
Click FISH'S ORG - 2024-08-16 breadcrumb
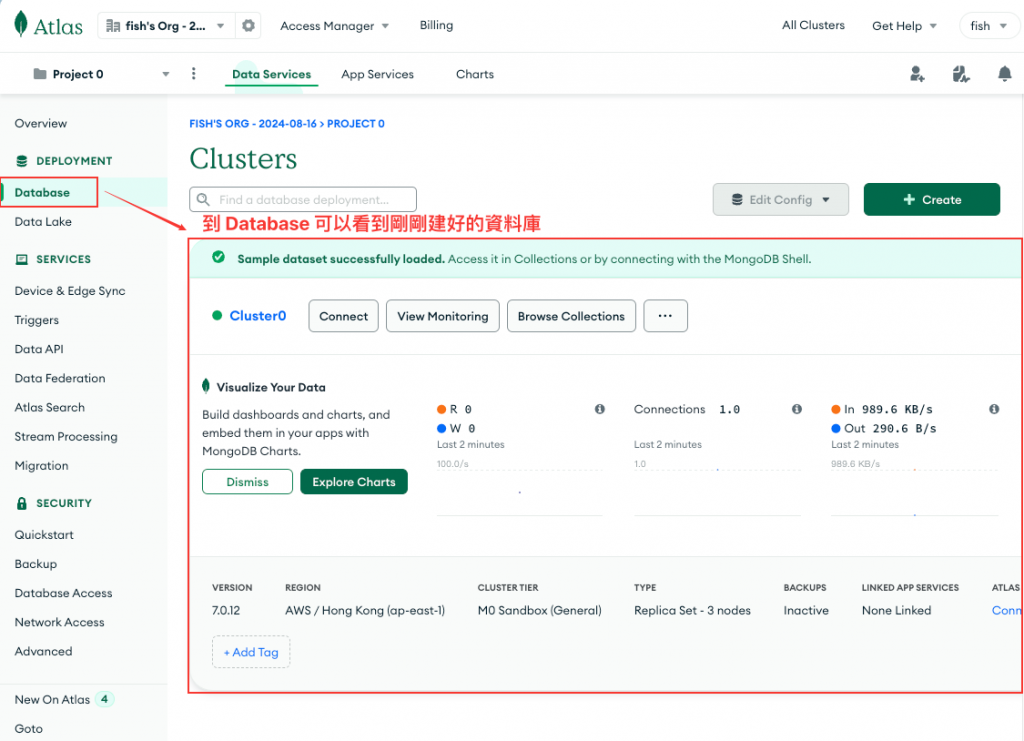[x=253, y=123]
